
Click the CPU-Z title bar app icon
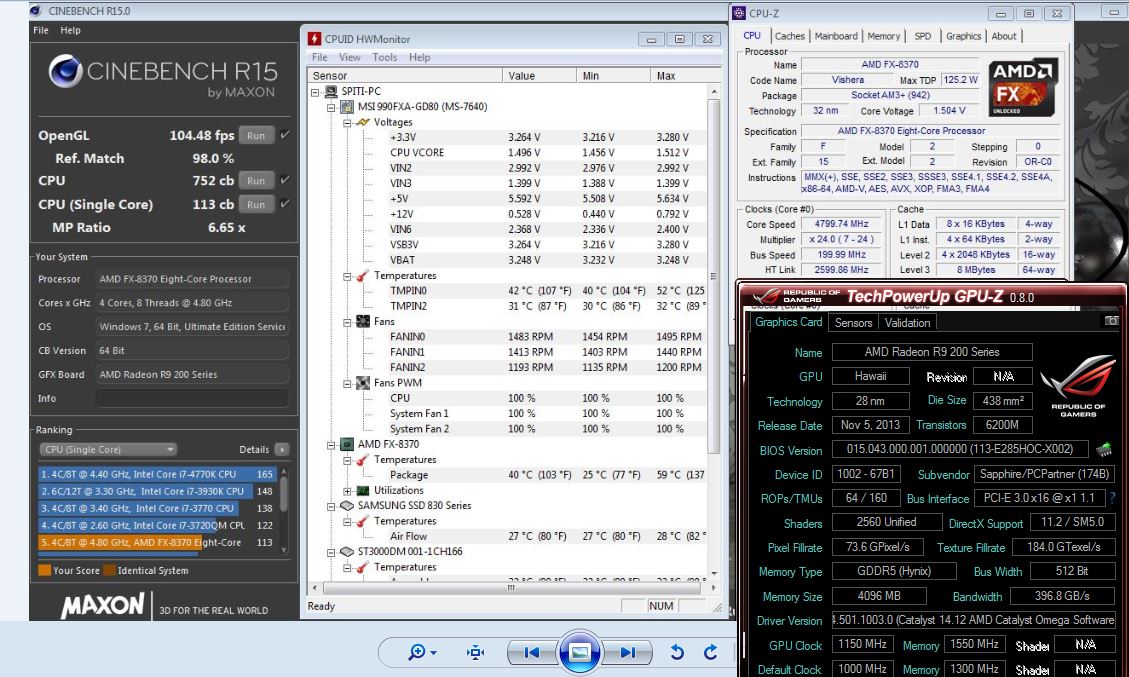[739, 13]
